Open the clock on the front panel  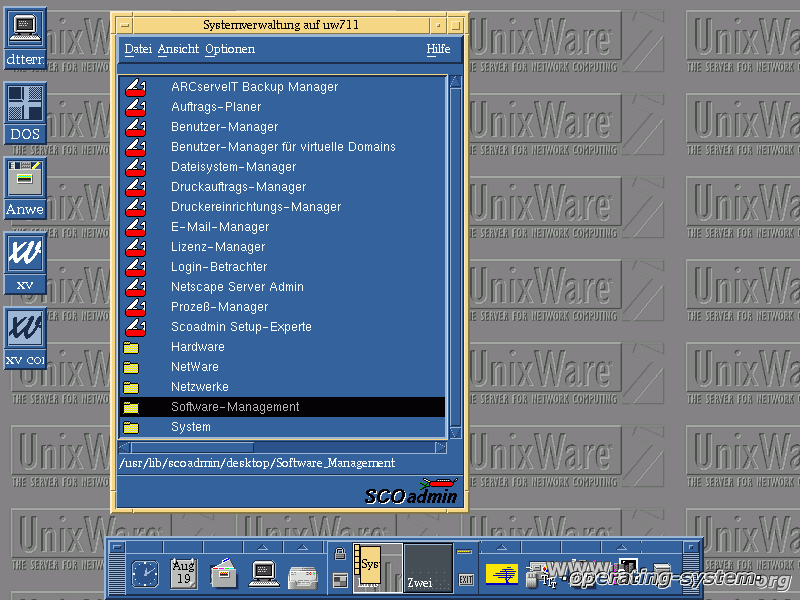coord(145,573)
